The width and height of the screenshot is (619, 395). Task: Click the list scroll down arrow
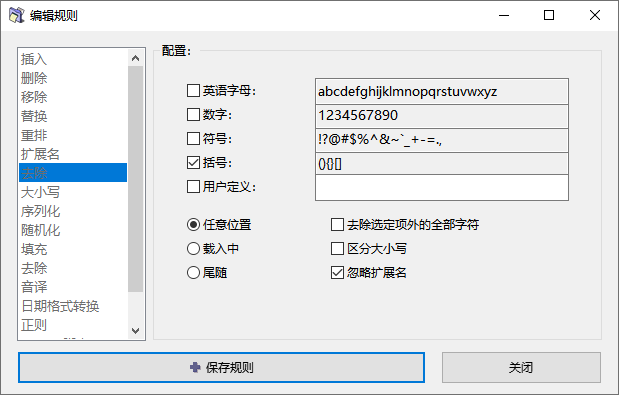tap(135, 330)
